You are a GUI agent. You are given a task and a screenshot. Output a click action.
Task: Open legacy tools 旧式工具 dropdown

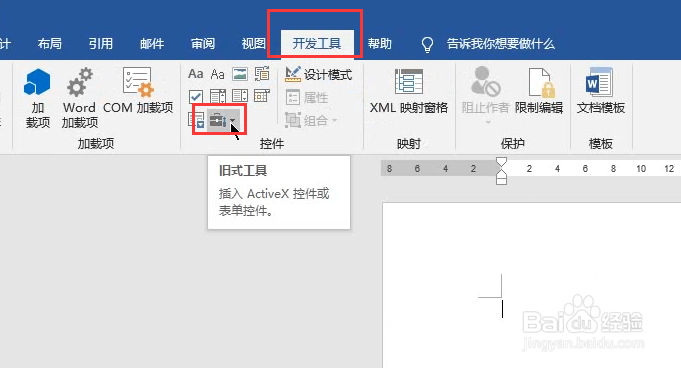223,120
